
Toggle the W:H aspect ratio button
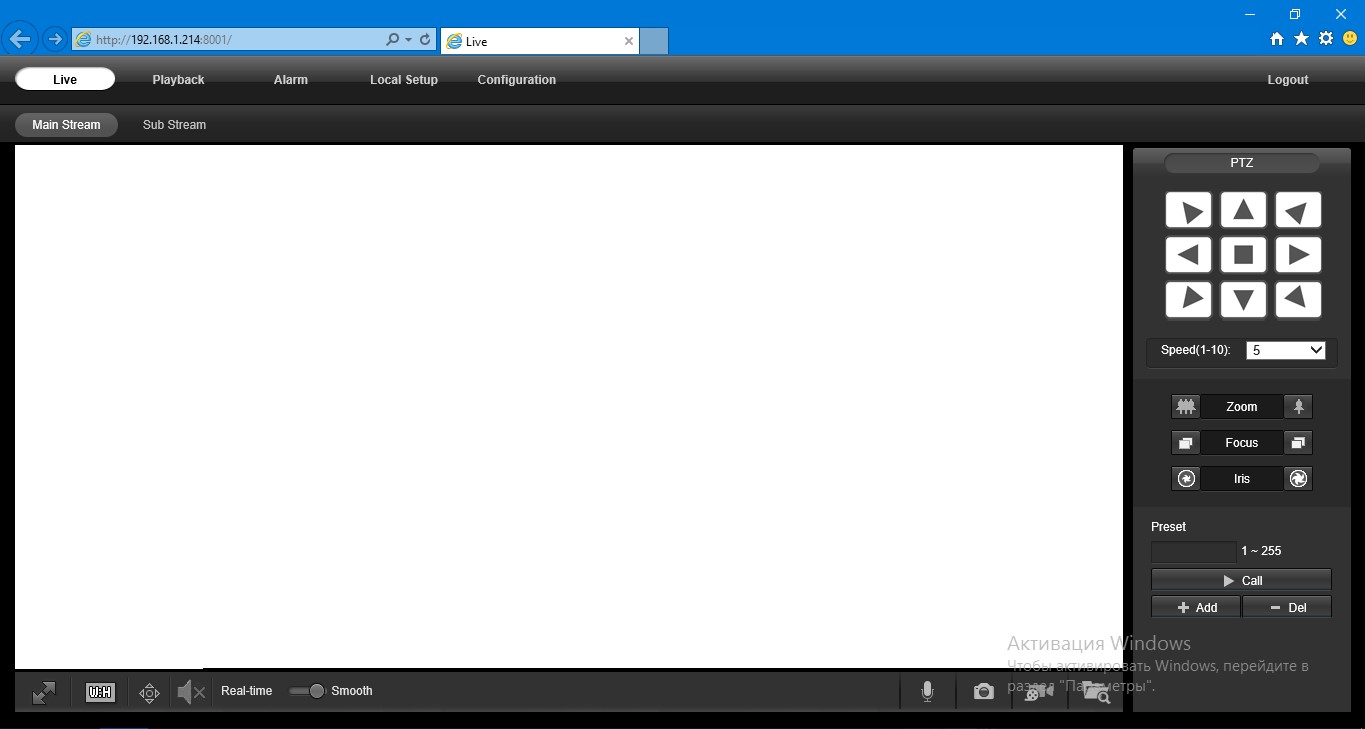pyautogui.click(x=100, y=692)
